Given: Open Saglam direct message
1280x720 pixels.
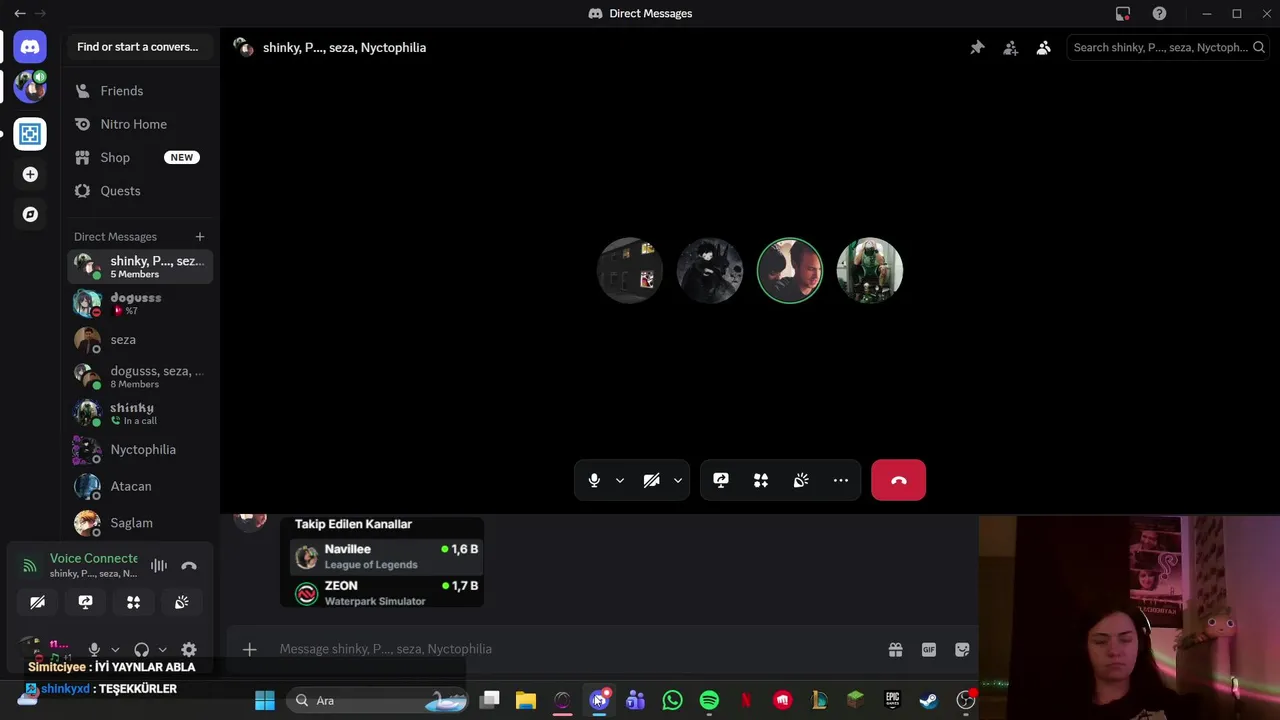Looking at the screenshot, I should coord(140,523).
